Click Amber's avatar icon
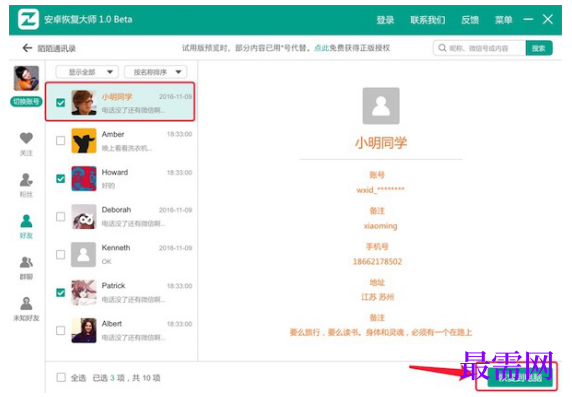The image size is (572, 397). 84,140
